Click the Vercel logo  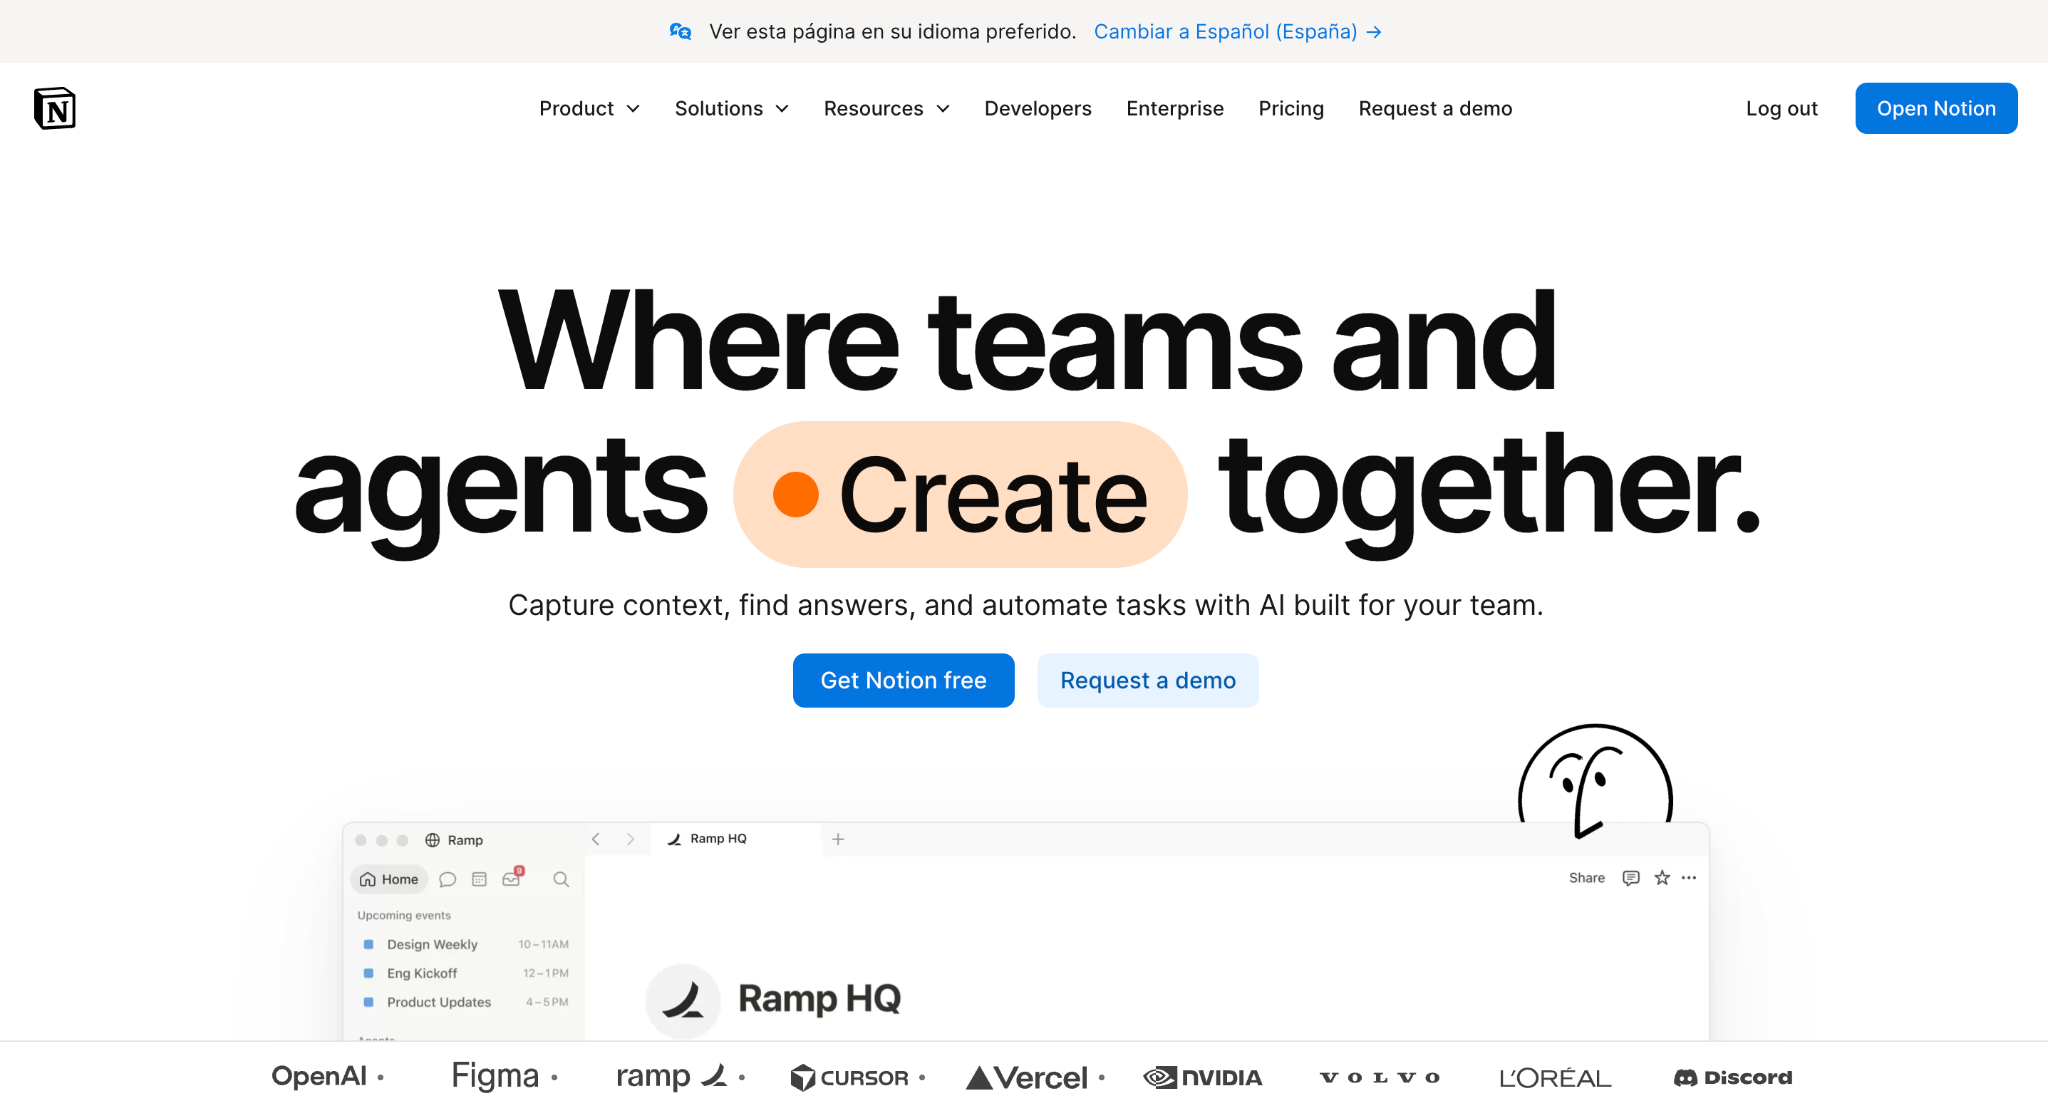[x=1027, y=1077]
